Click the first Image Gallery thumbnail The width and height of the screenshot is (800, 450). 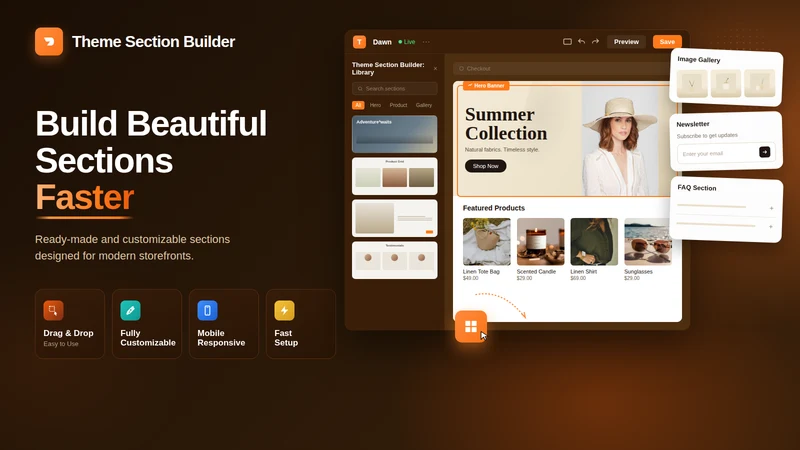[692, 83]
